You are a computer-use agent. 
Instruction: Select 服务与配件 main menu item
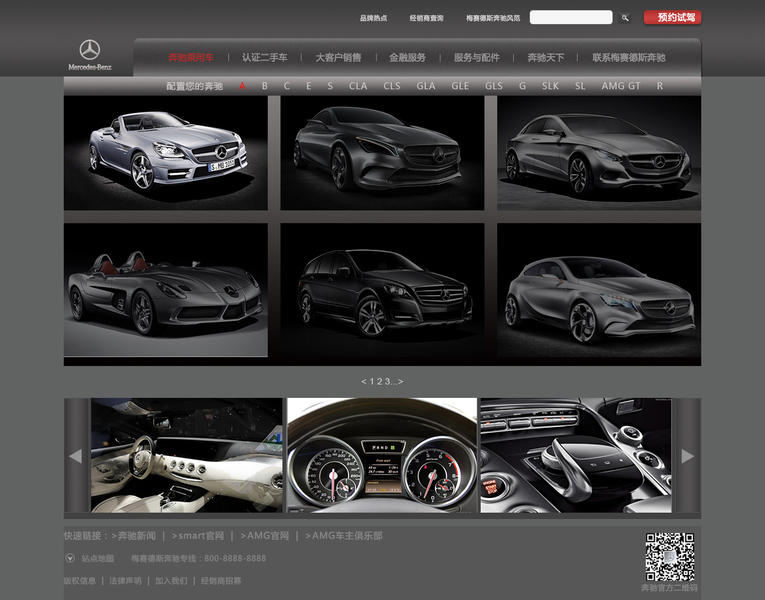pos(477,58)
